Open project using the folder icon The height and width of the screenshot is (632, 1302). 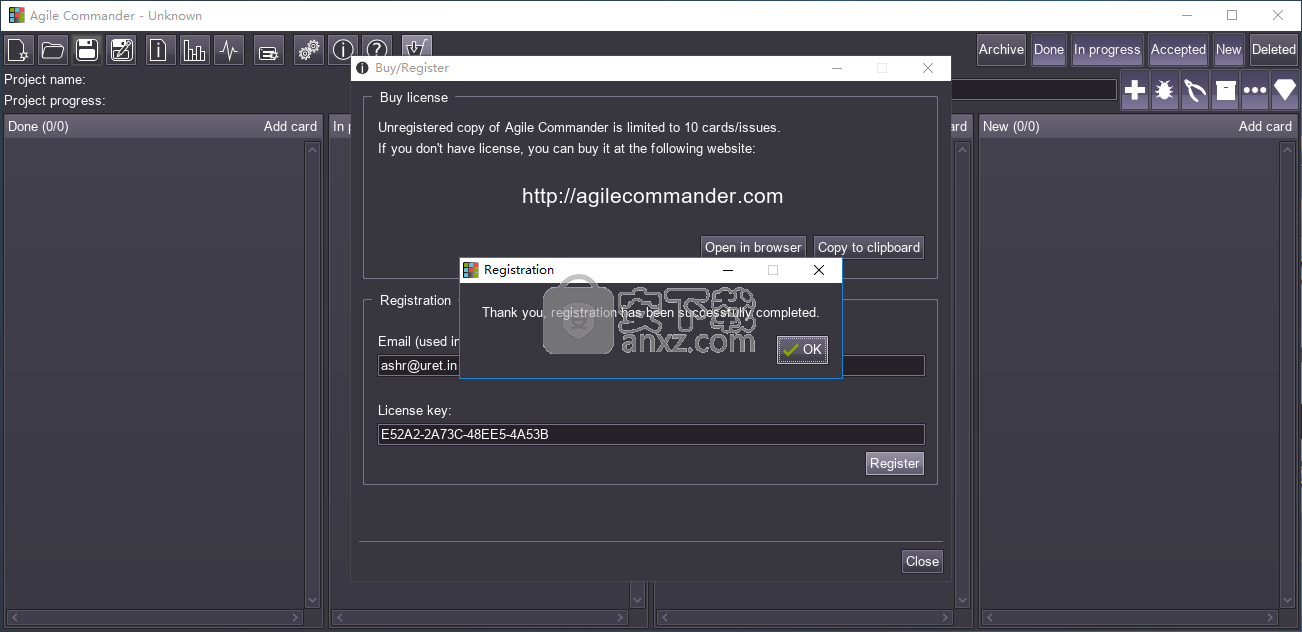pos(53,50)
